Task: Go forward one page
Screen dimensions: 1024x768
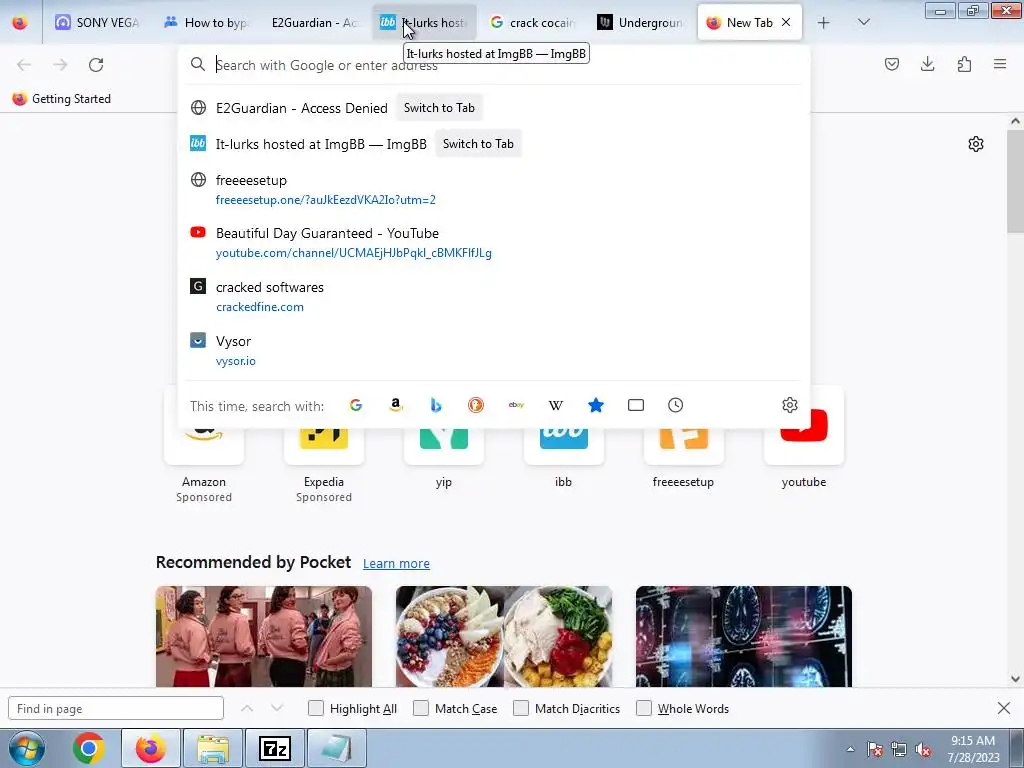Action: pyautogui.click(x=60, y=65)
